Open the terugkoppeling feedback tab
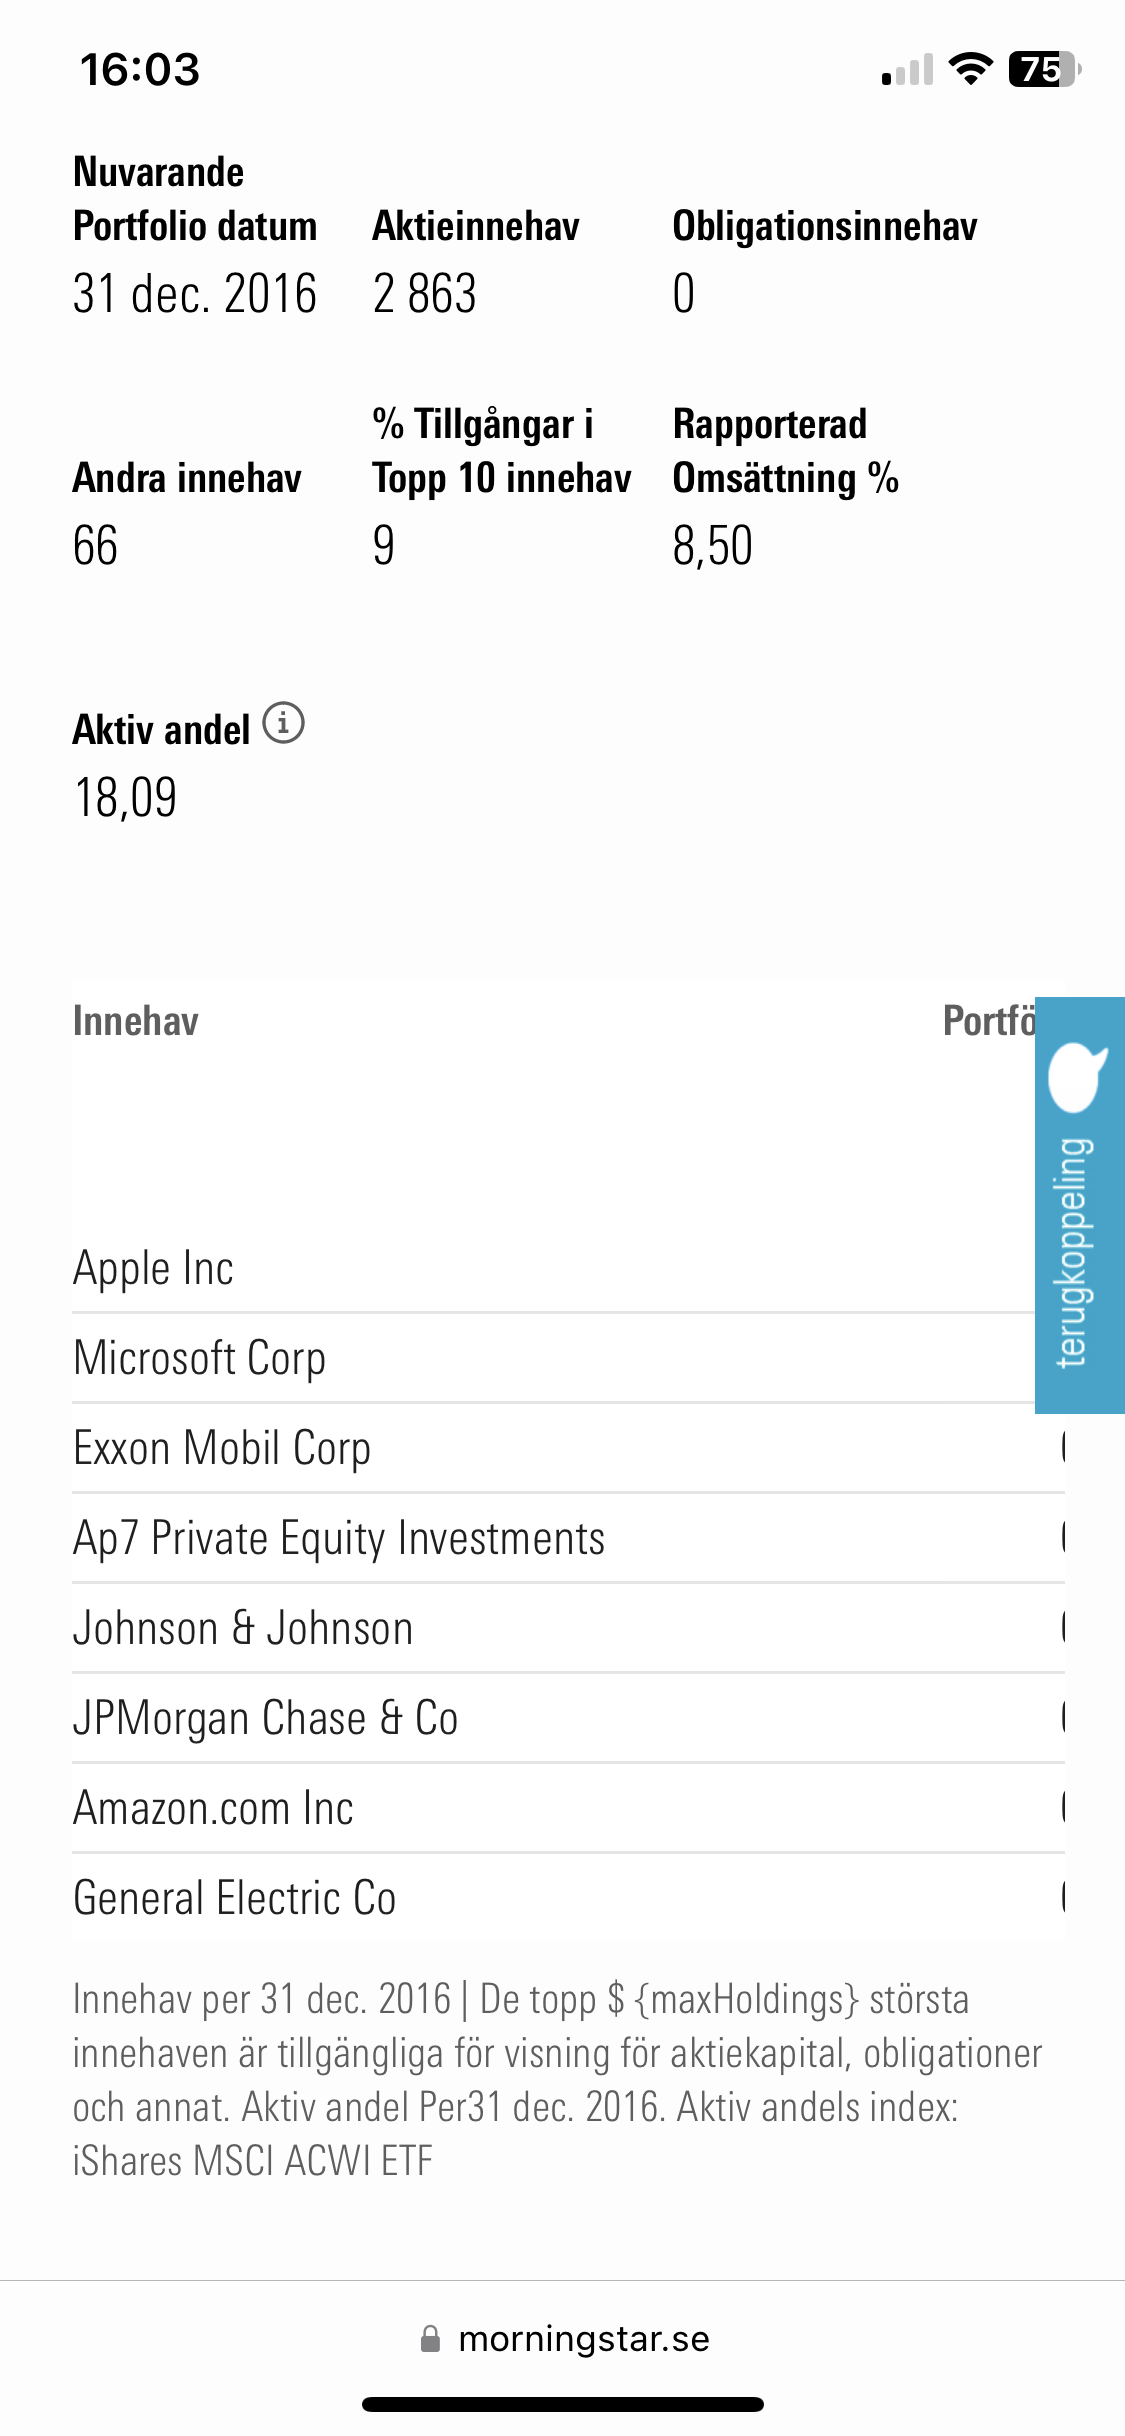 pyautogui.click(x=1078, y=1250)
